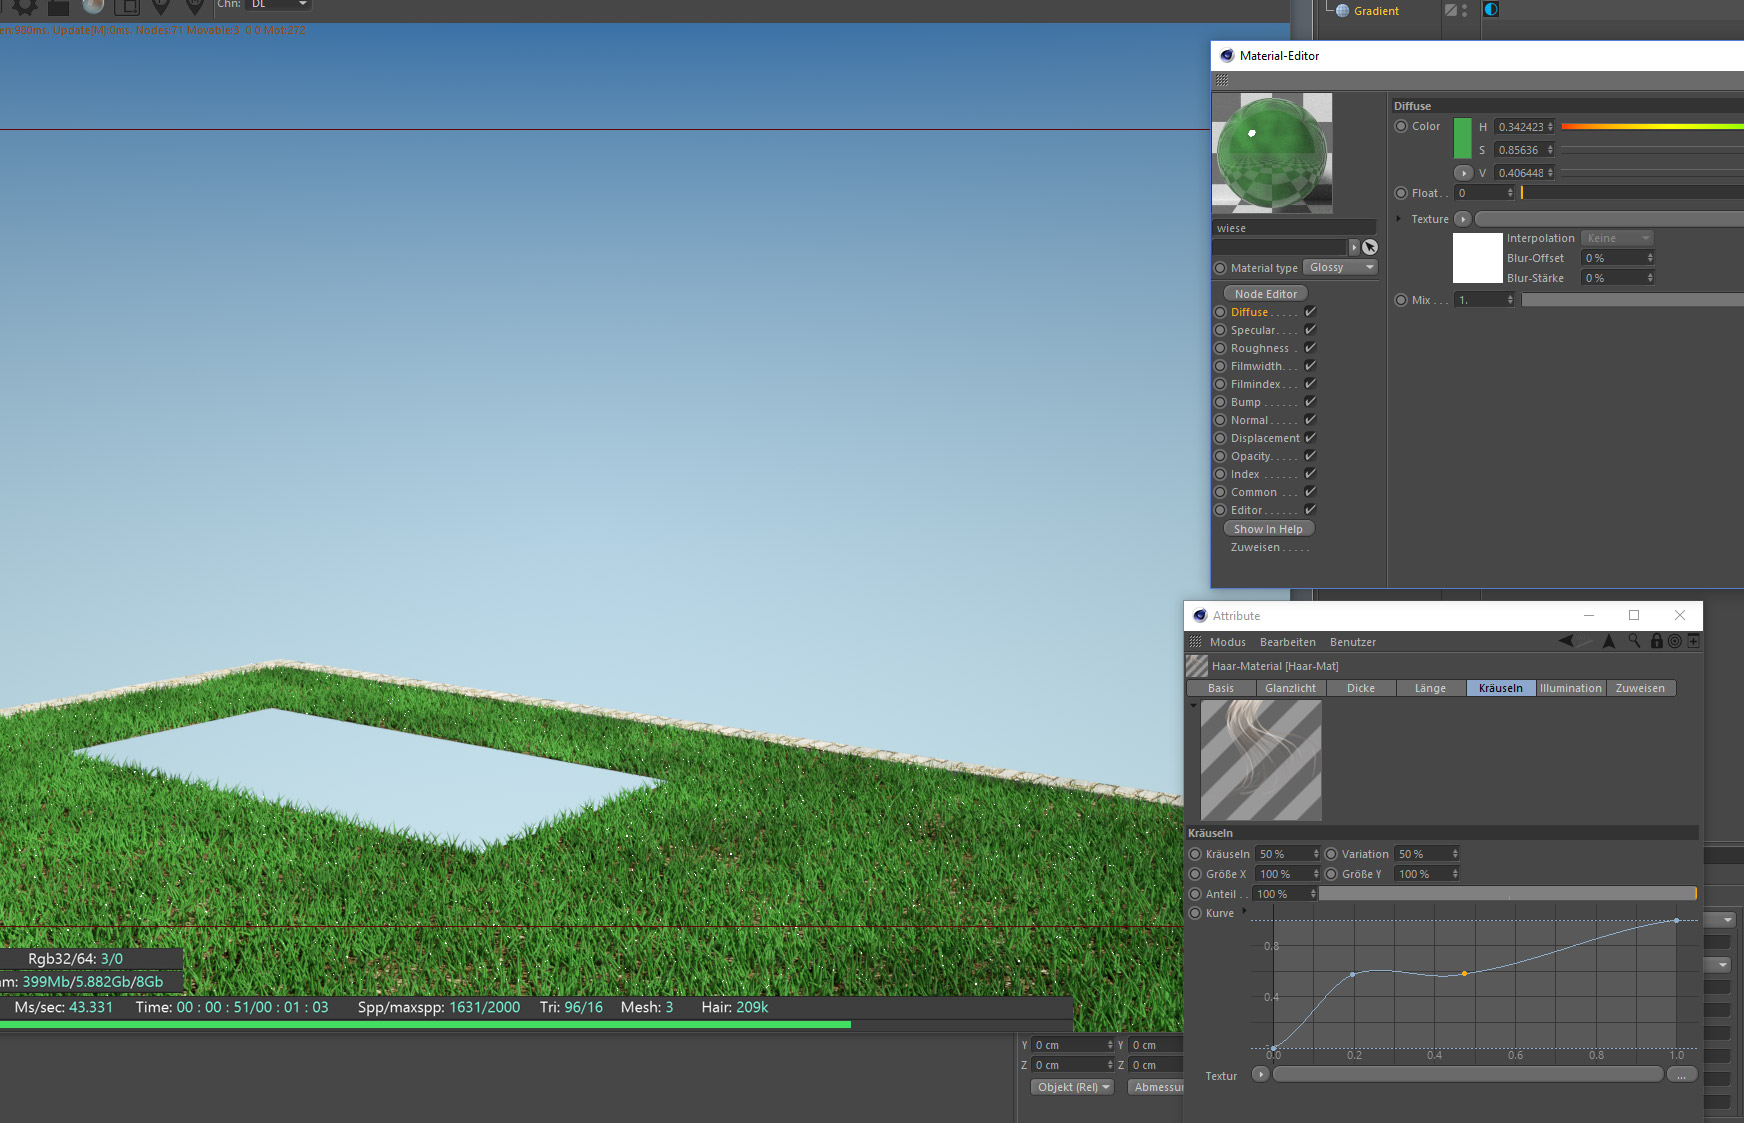Toggle the Filmwidth channel checkbox

tap(1310, 366)
